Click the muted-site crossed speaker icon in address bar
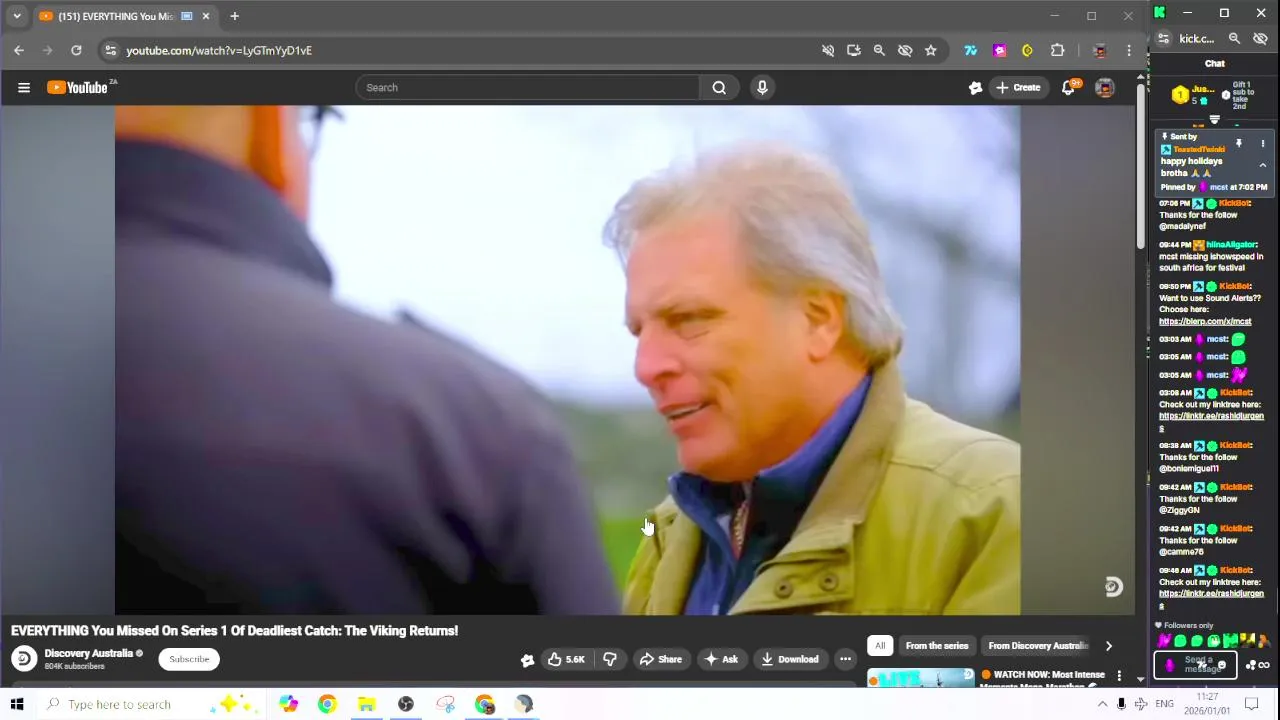The width and height of the screenshot is (1280, 720). [828, 50]
